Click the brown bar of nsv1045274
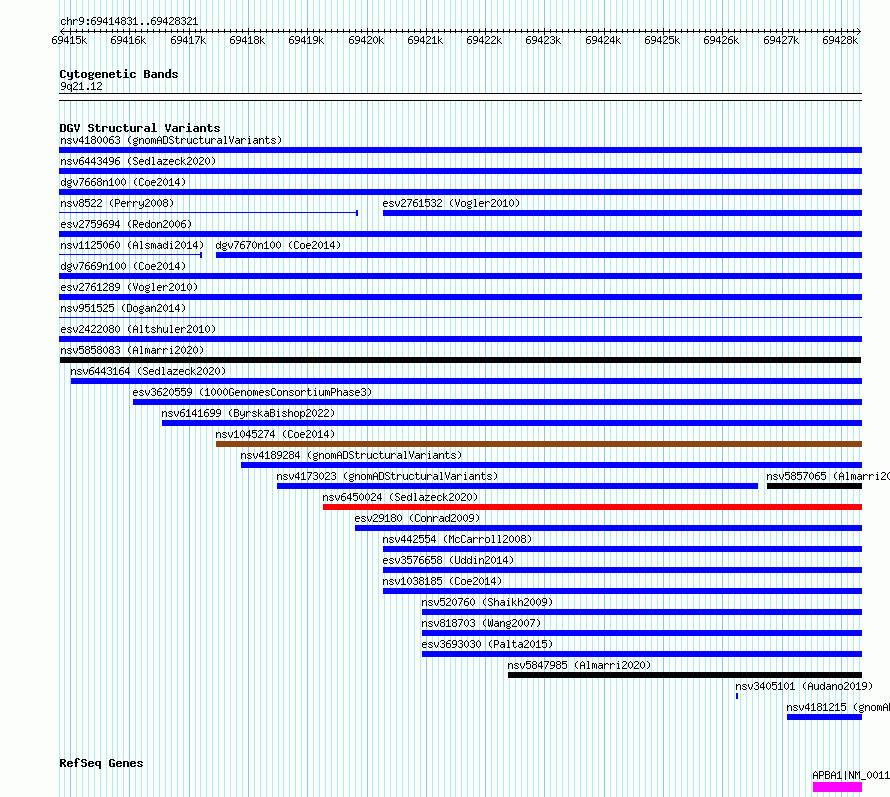The image size is (890, 797). point(539,444)
